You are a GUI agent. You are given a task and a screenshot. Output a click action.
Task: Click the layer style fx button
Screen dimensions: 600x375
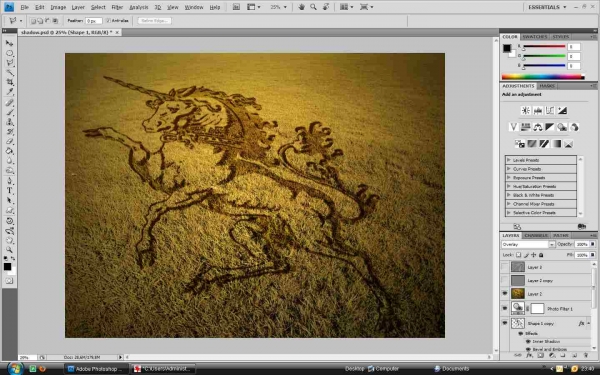(529, 355)
